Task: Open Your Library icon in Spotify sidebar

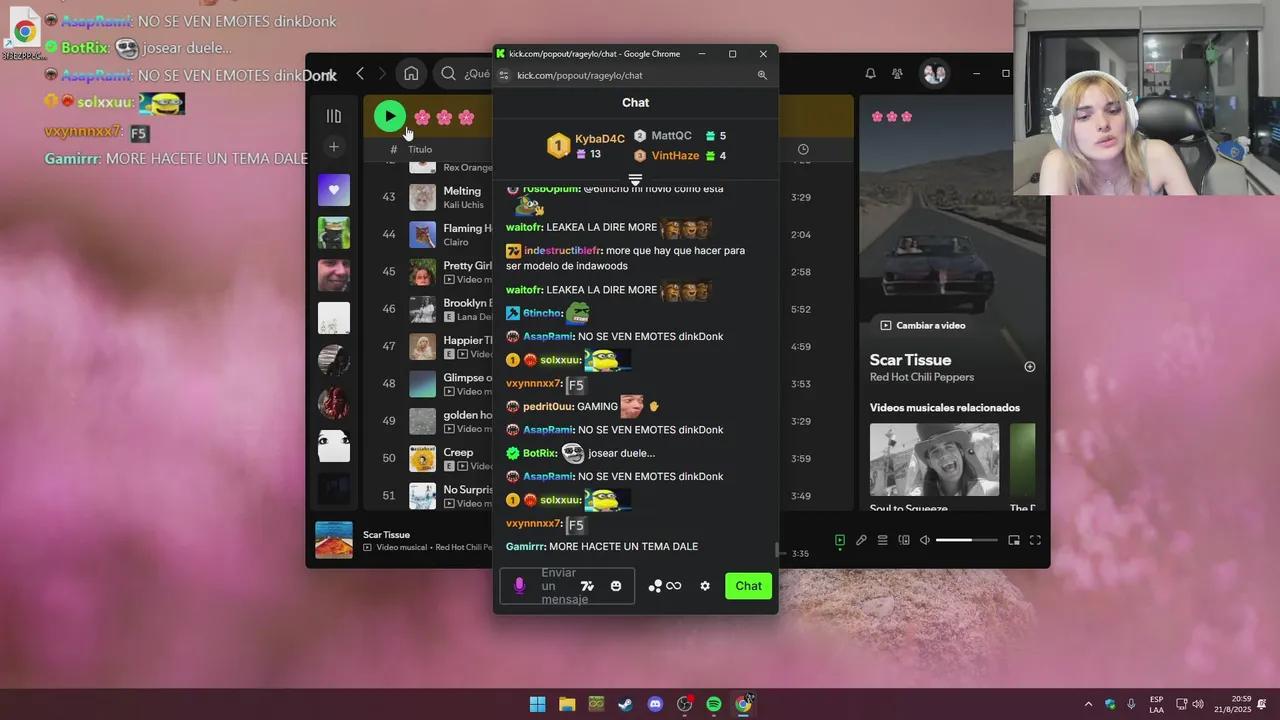Action: (x=334, y=116)
